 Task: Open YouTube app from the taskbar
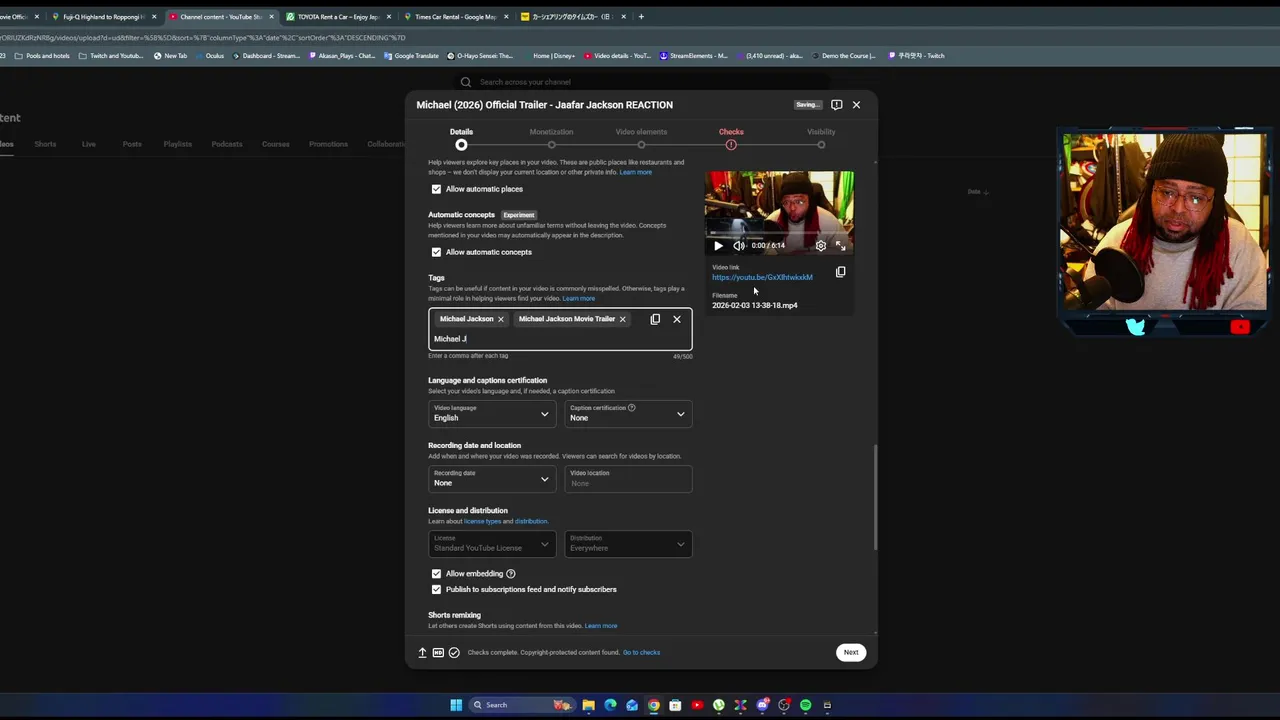coord(697,705)
